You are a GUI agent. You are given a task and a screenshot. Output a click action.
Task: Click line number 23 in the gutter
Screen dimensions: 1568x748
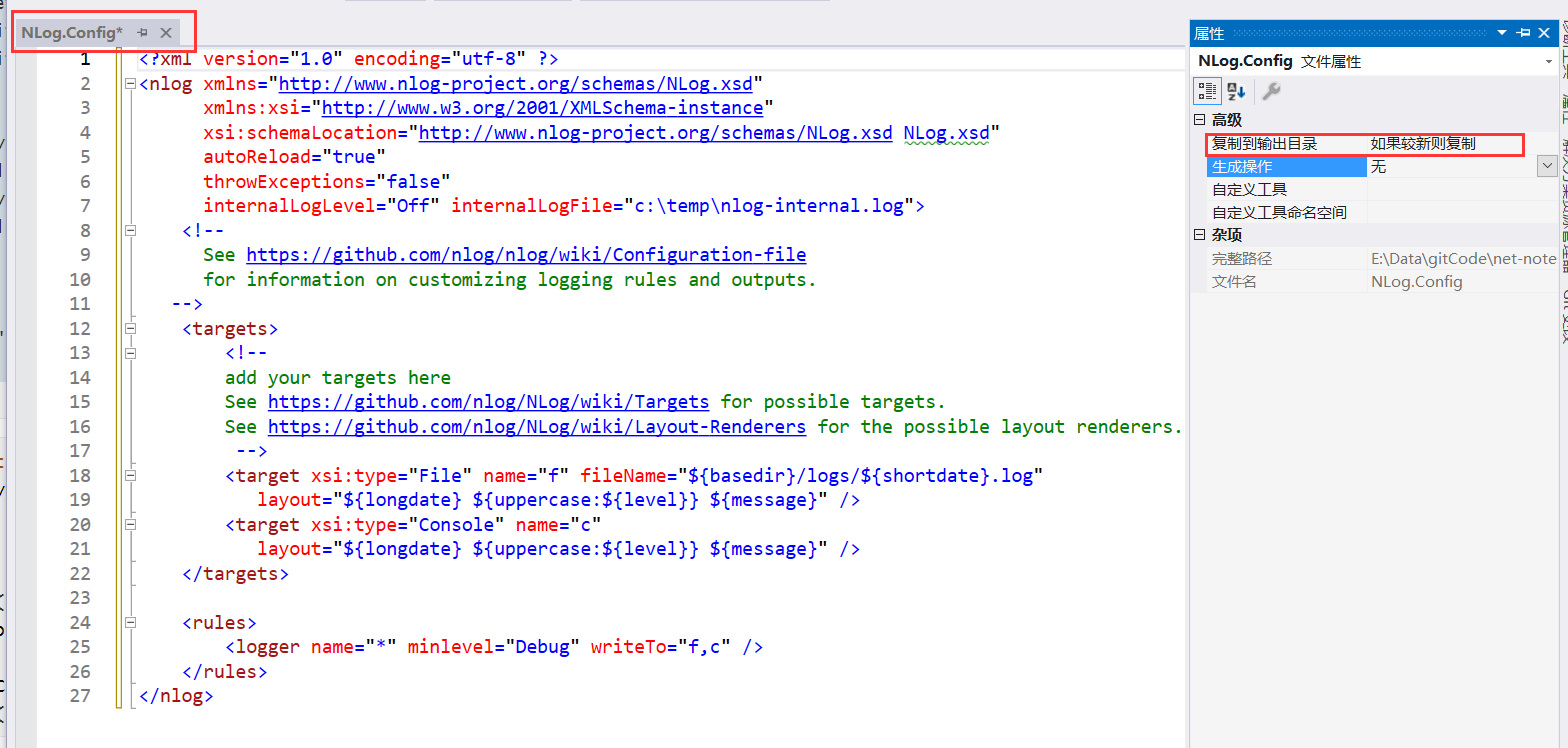pos(80,598)
